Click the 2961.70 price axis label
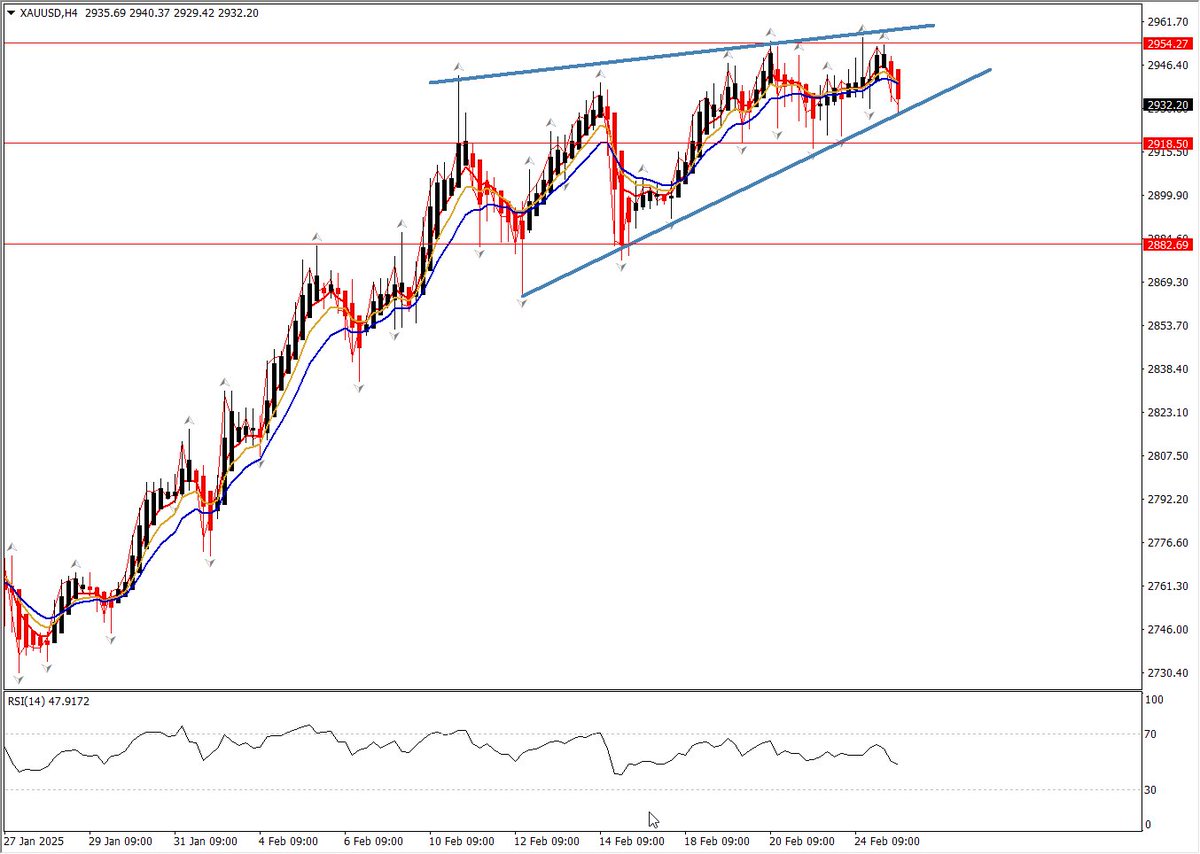The image size is (1200, 854). [x=1166, y=21]
